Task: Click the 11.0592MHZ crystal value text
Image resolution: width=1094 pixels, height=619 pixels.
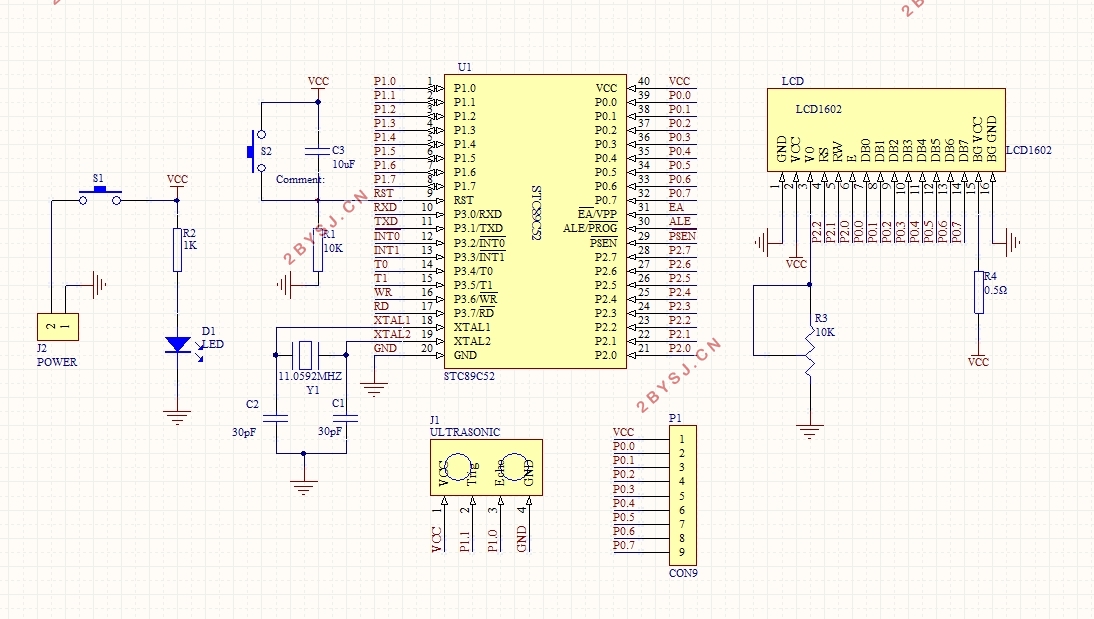Action: 310,376
